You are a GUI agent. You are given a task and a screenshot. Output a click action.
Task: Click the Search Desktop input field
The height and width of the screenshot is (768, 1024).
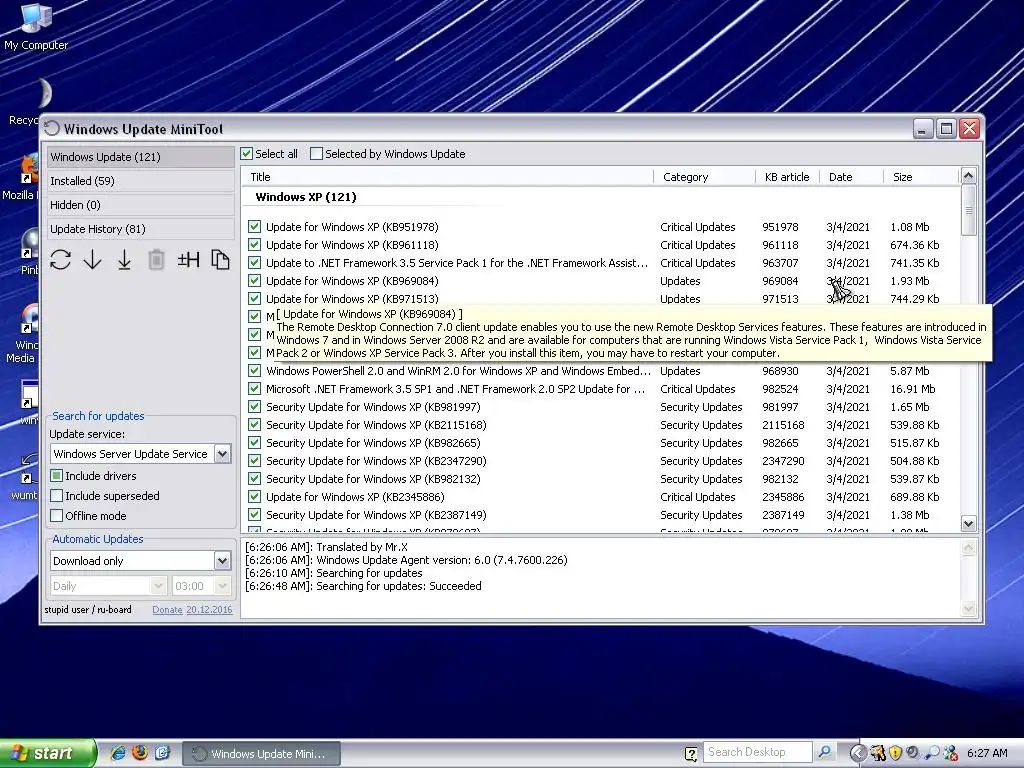(758, 752)
